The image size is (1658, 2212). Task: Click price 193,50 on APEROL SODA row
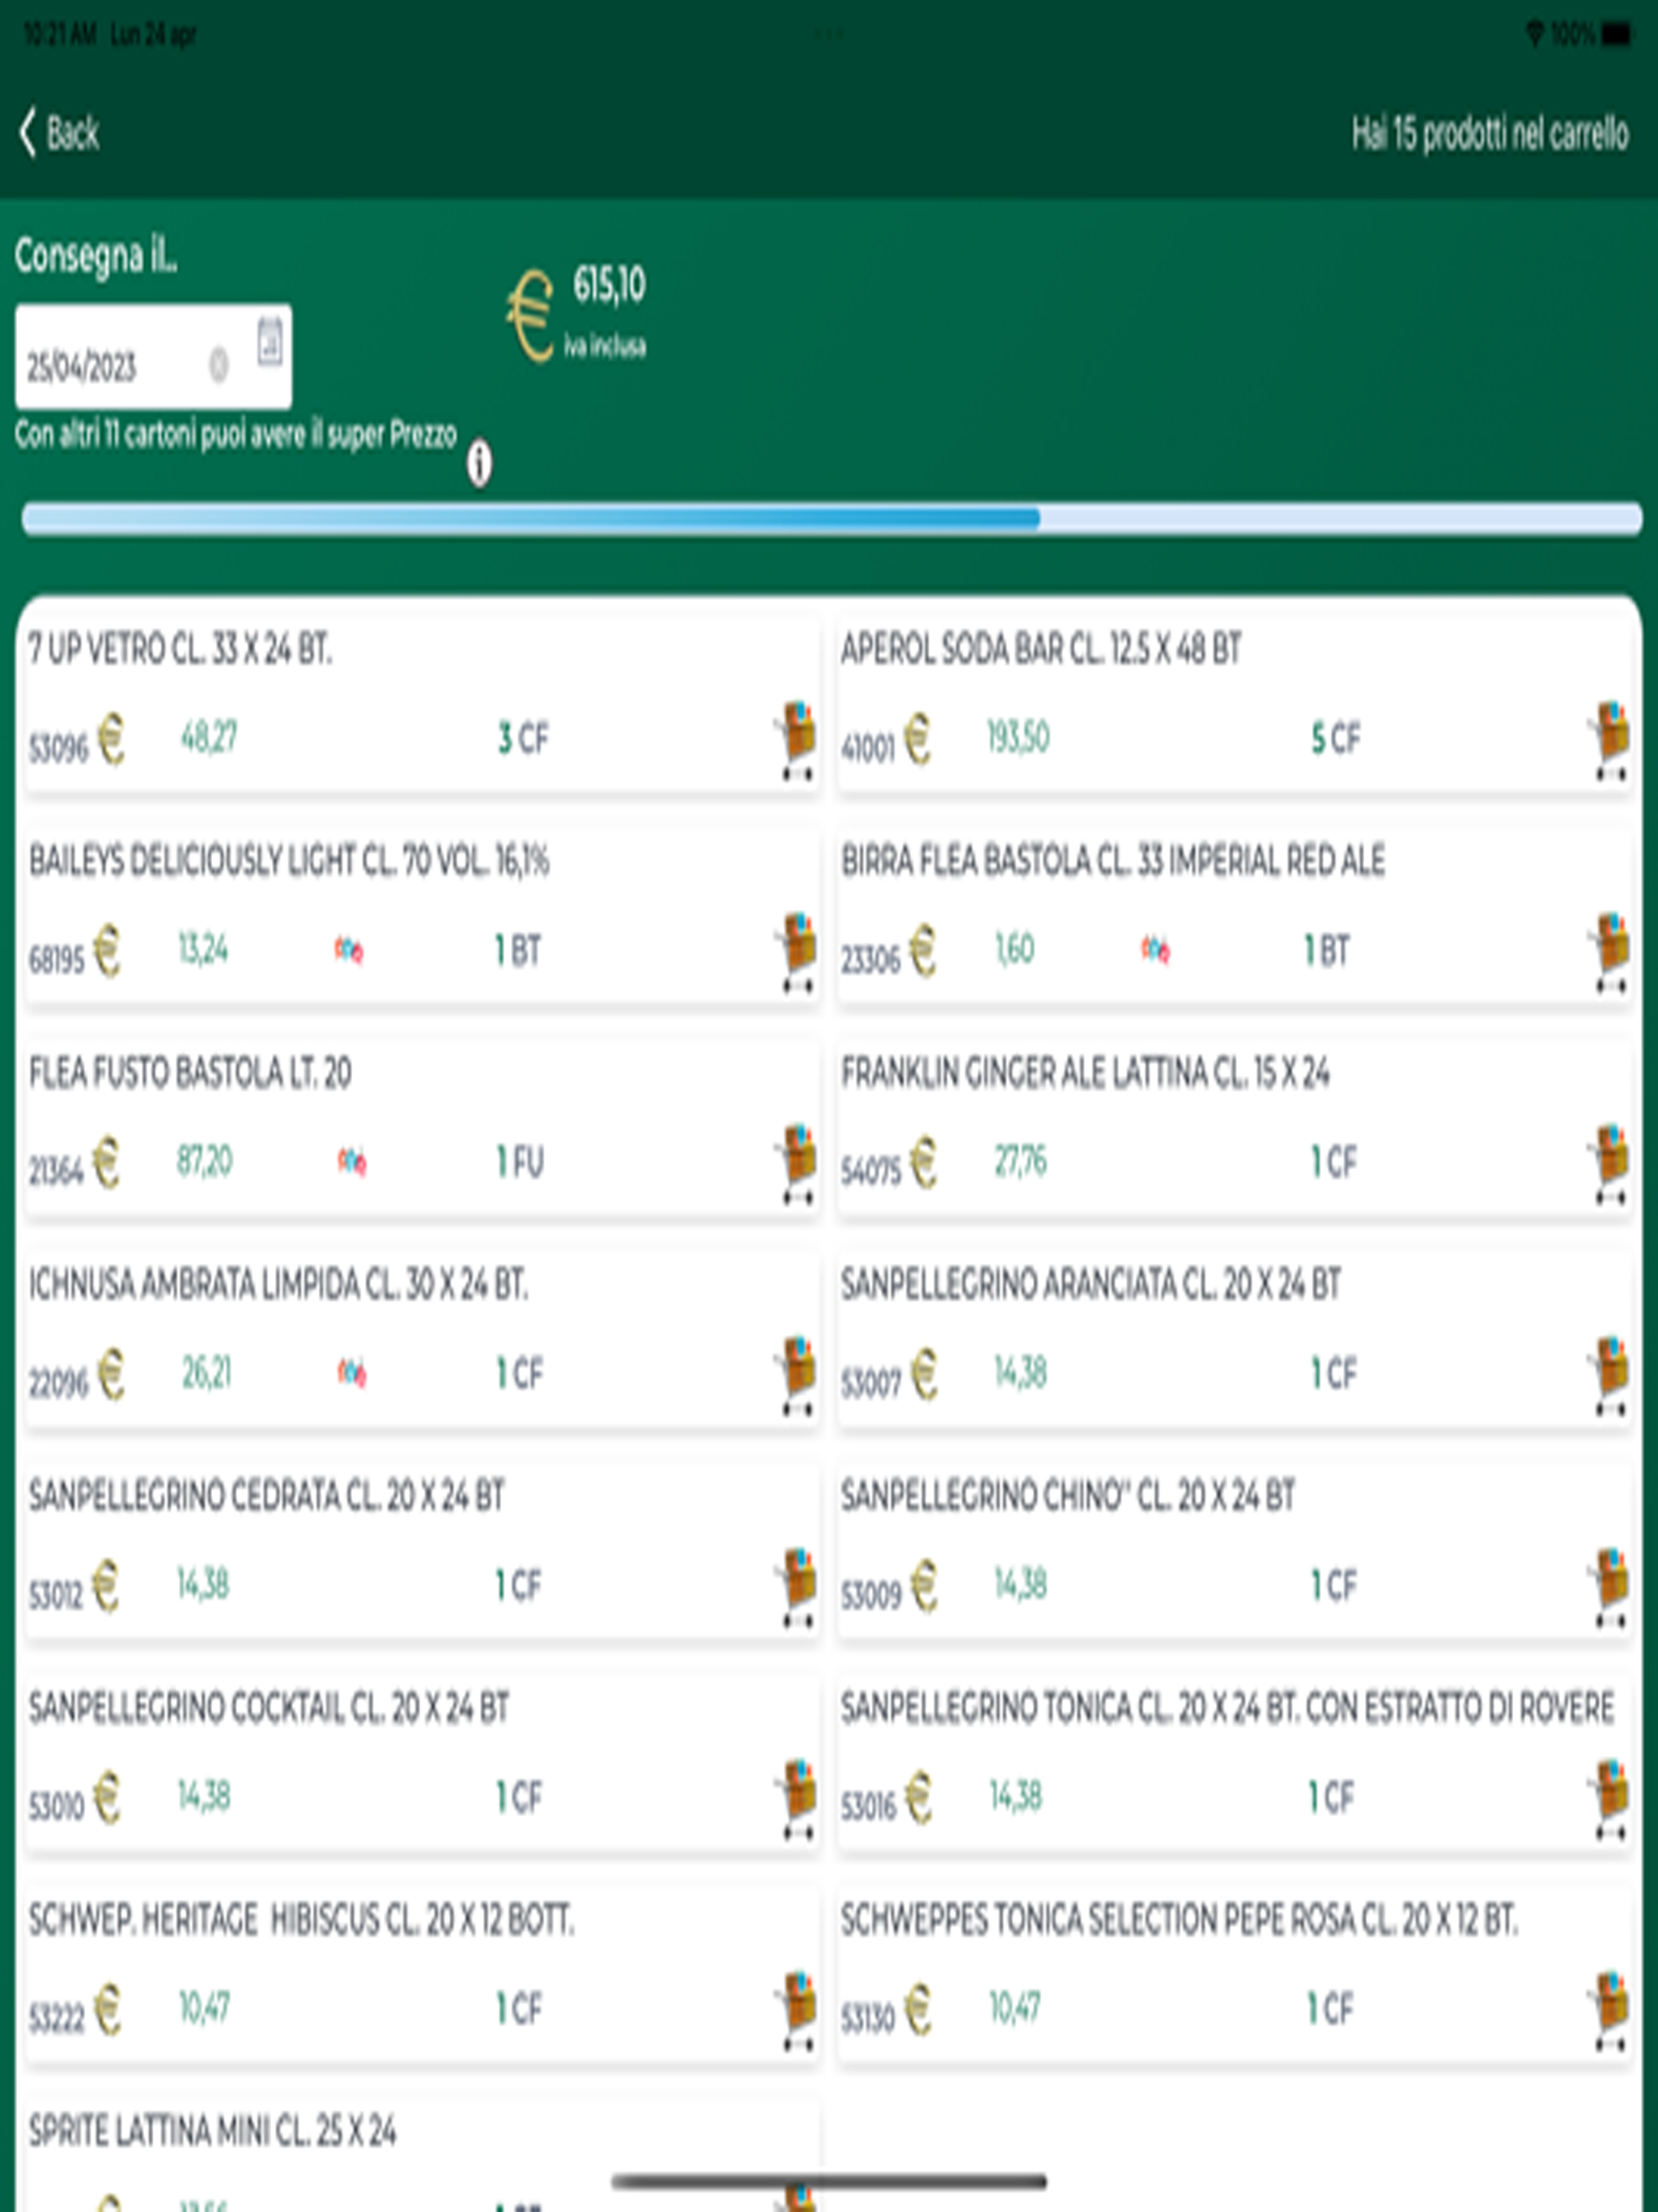pos(1018,738)
